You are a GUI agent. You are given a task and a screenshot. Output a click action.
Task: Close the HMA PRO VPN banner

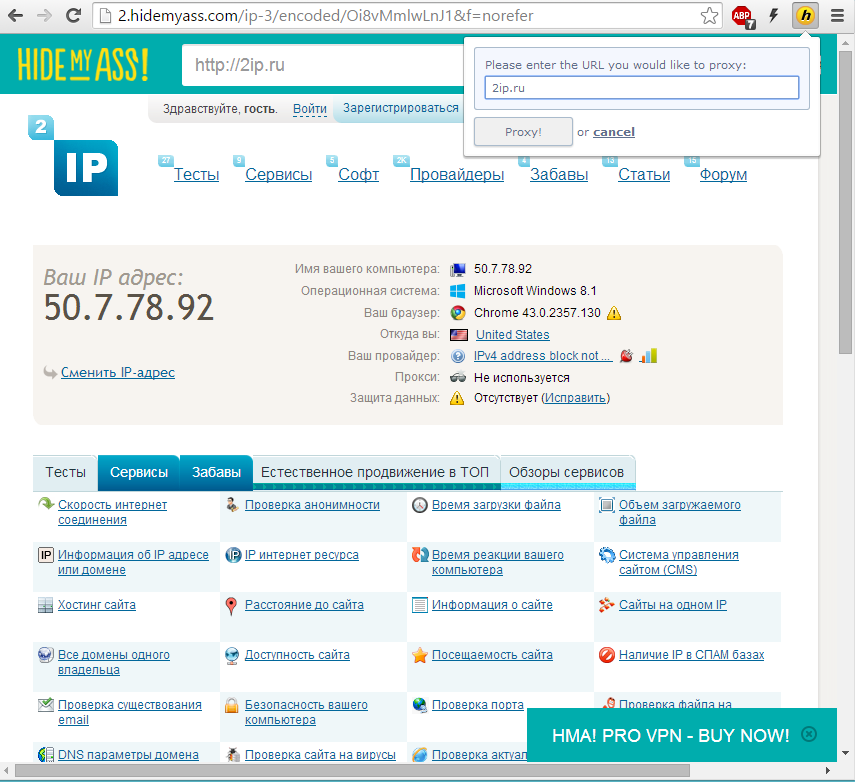809,734
